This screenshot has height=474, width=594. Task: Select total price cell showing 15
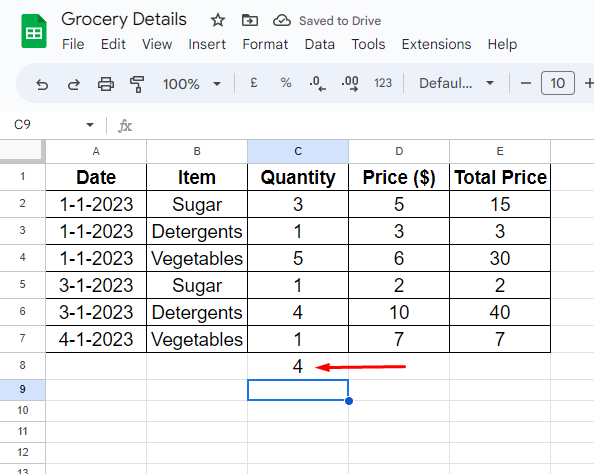(500, 204)
